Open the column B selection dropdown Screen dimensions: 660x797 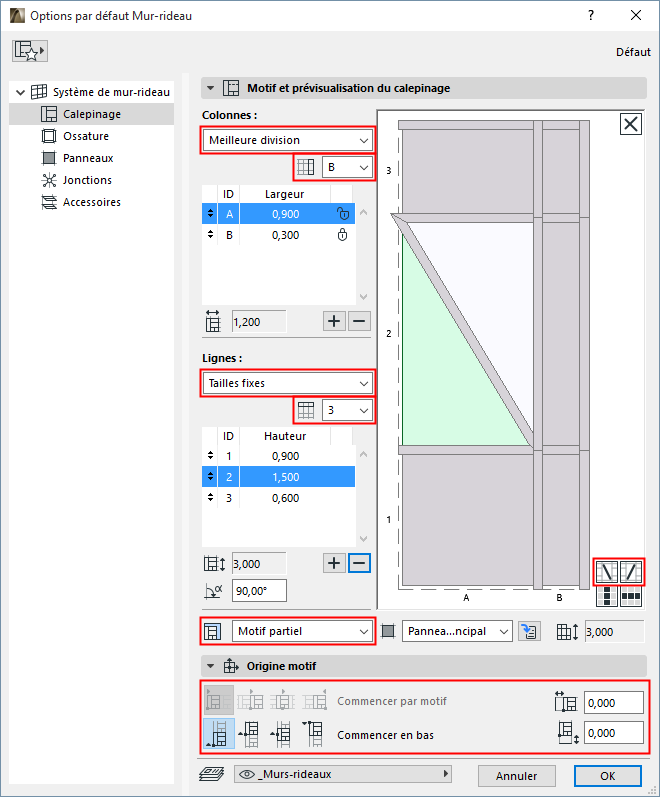click(x=347, y=167)
